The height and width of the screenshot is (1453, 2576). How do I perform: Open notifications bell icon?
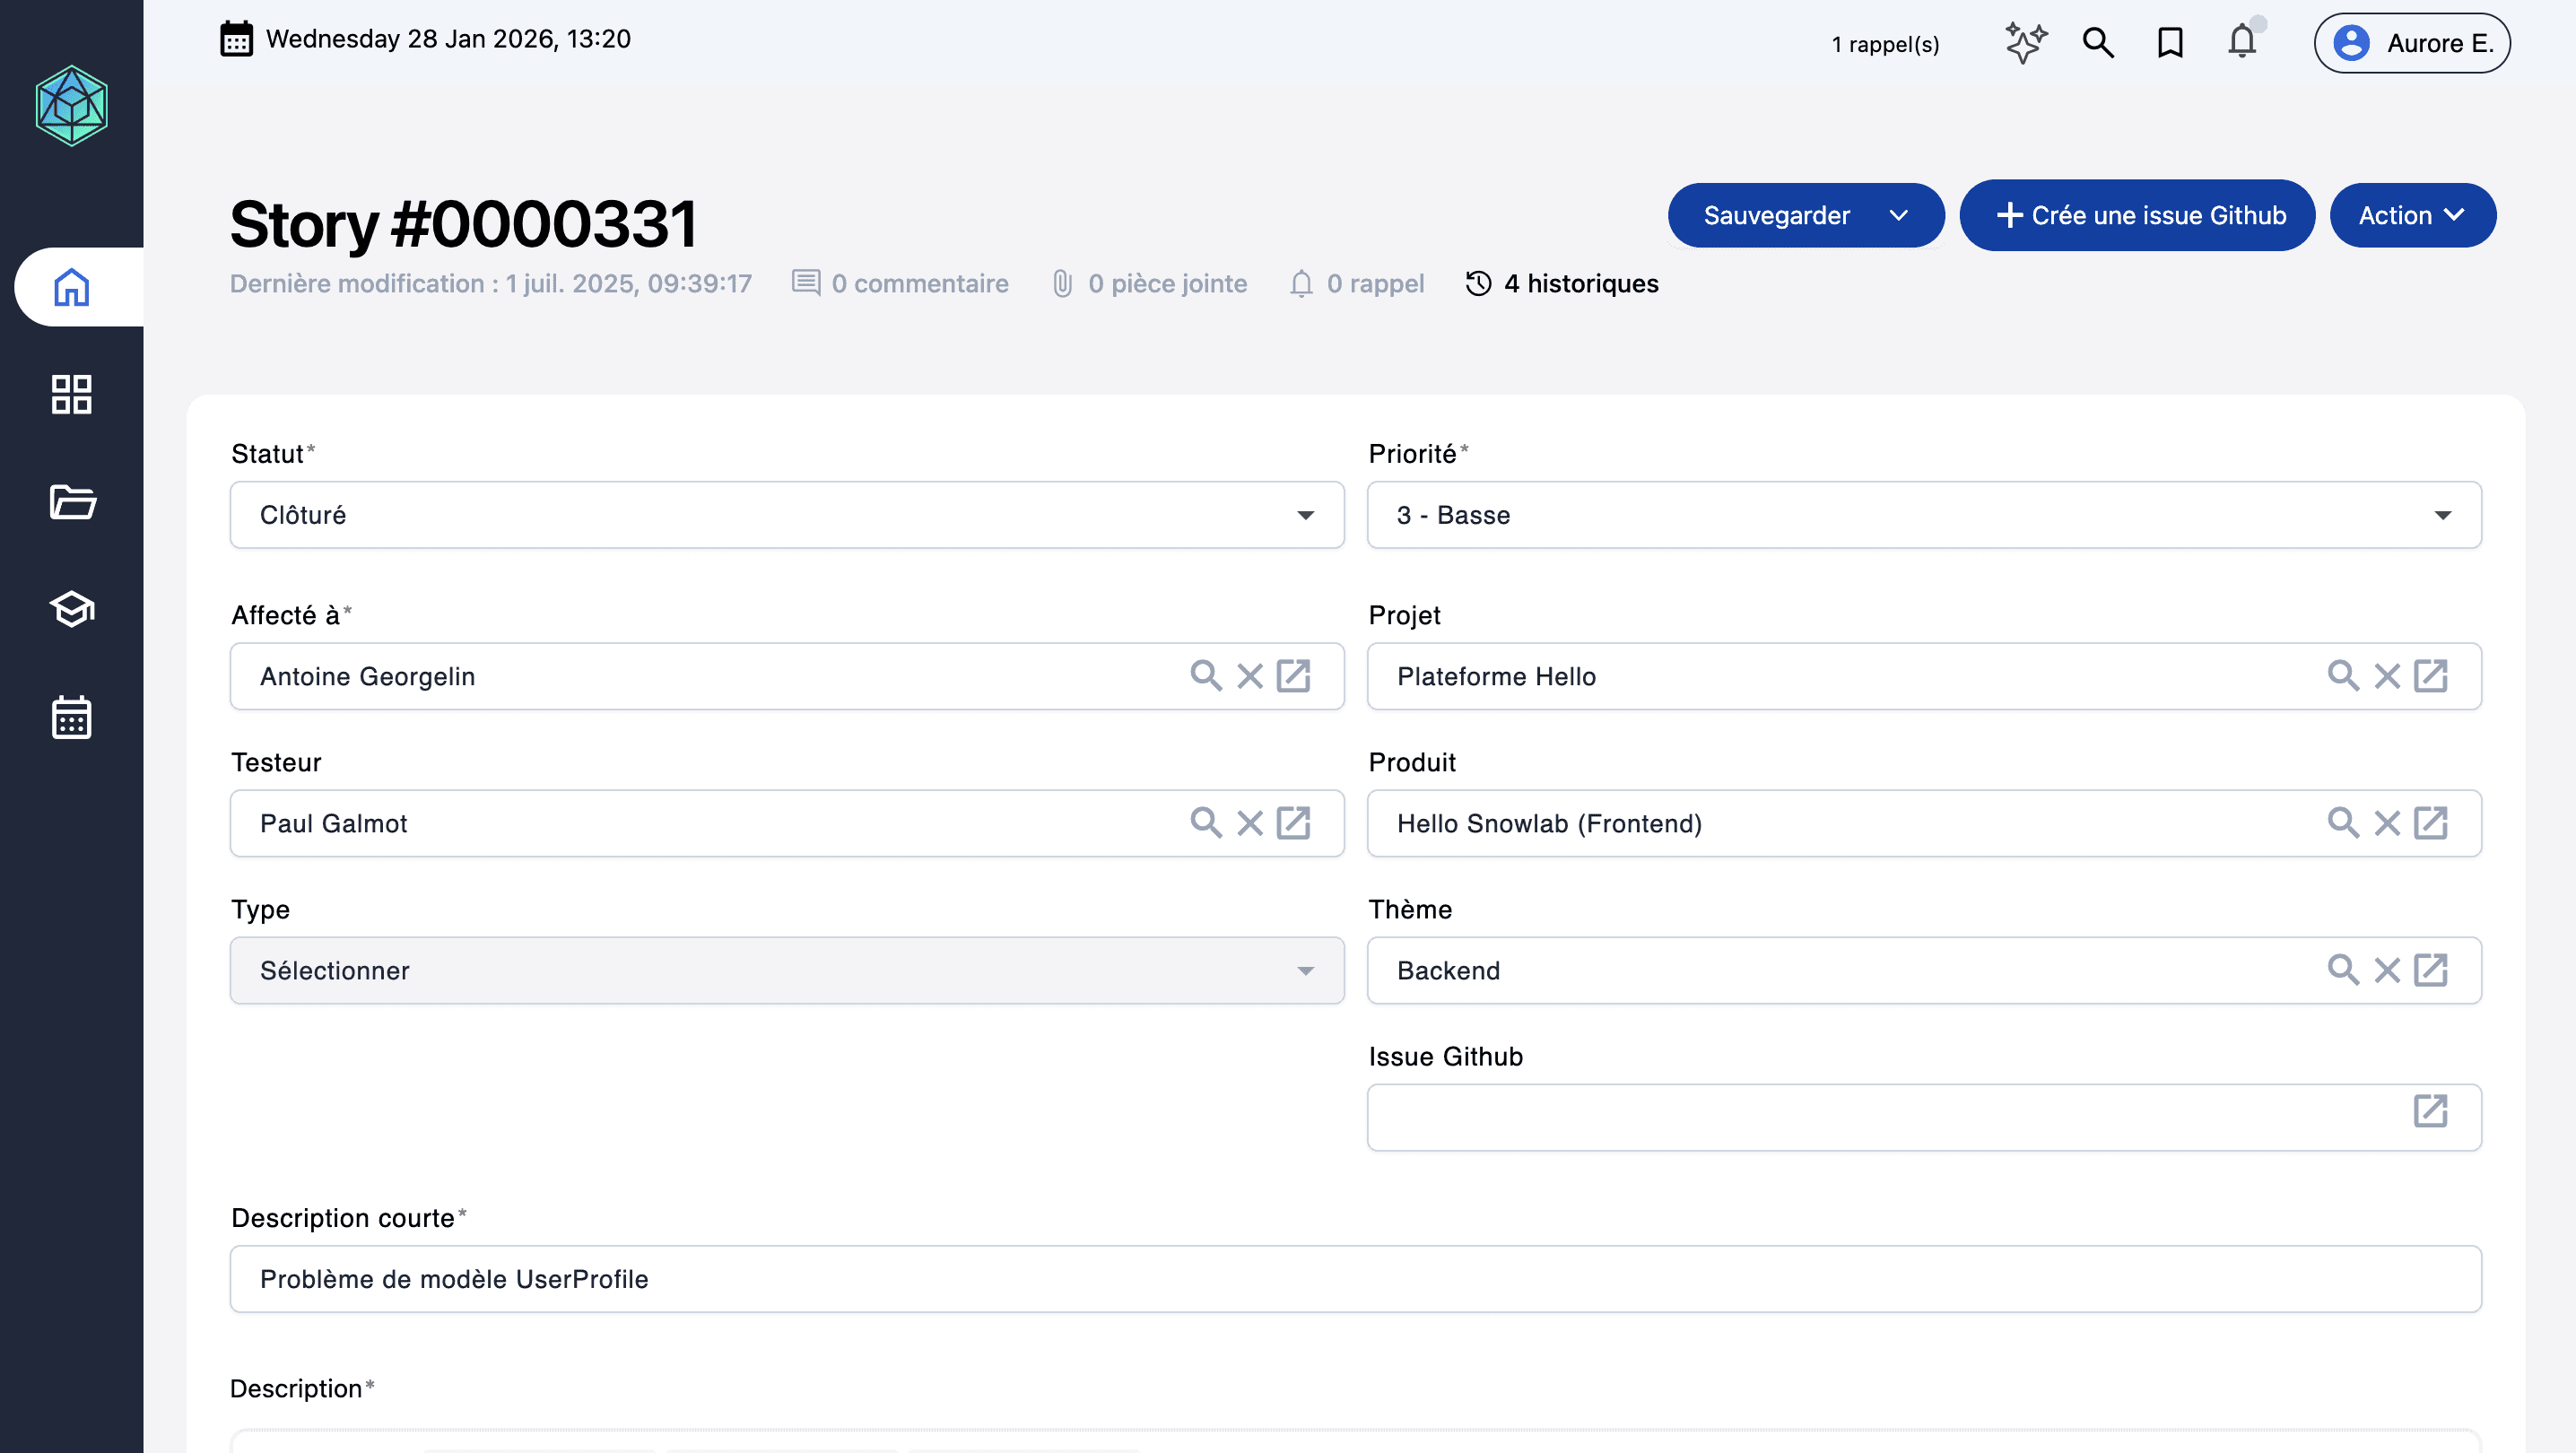pyautogui.click(x=2242, y=43)
